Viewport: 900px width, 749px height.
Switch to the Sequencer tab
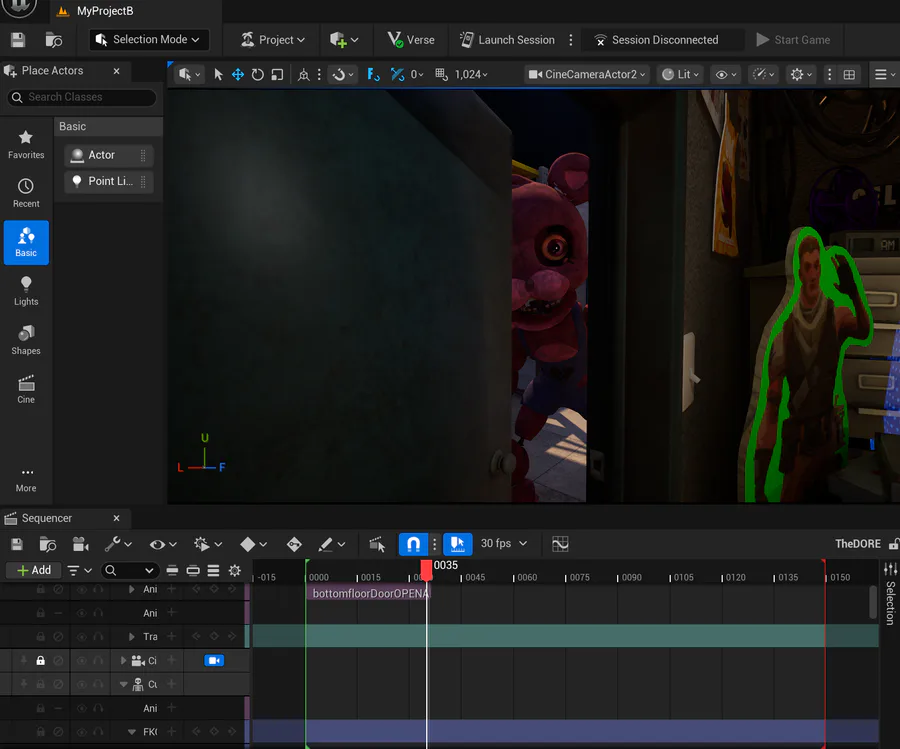(x=46, y=518)
